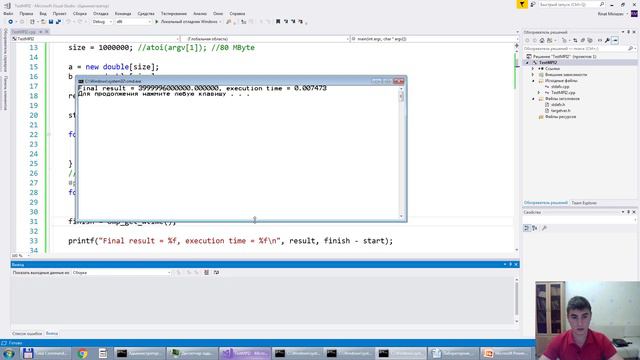Select the Файлы ресурсов folder
Image resolution: width=640 pixels, height=360 pixels.
point(560,117)
